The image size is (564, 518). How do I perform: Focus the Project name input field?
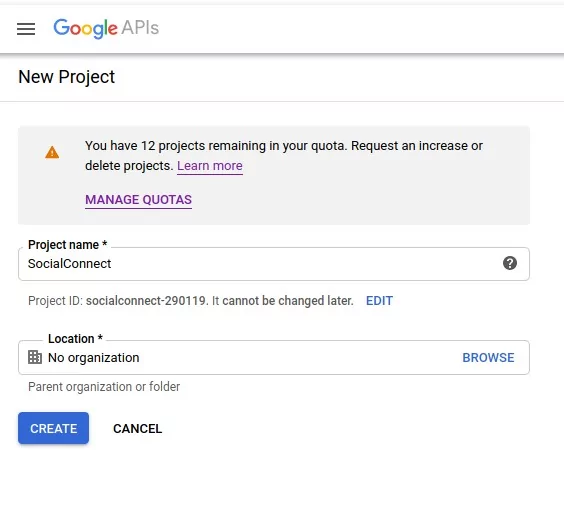(274, 264)
